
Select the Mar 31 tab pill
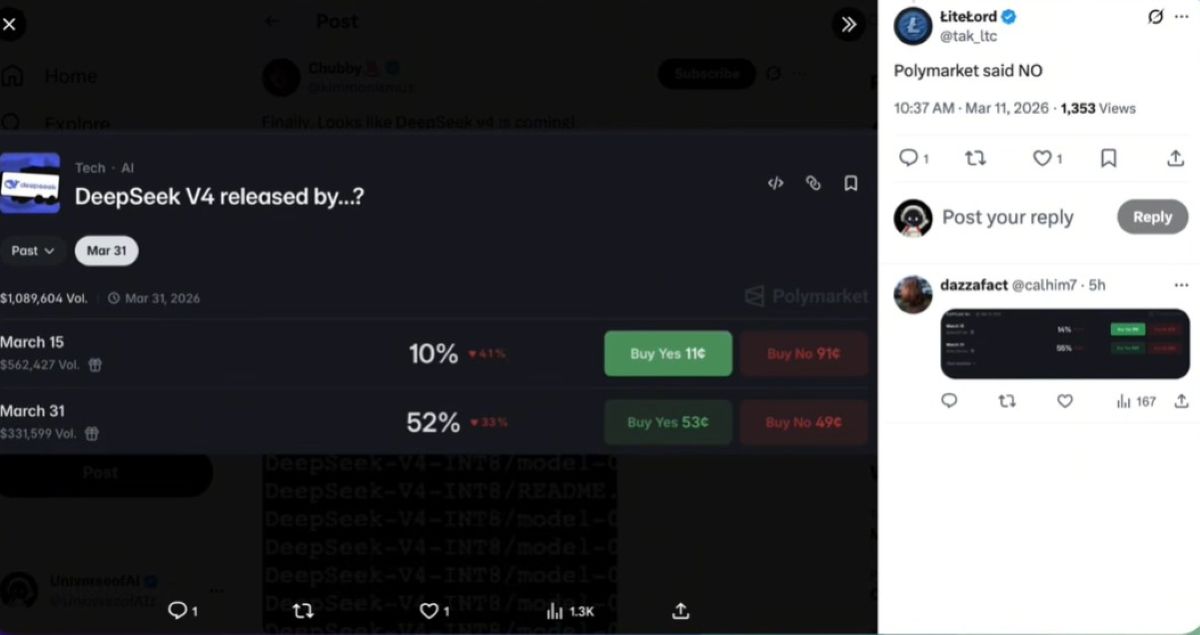(106, 251)
